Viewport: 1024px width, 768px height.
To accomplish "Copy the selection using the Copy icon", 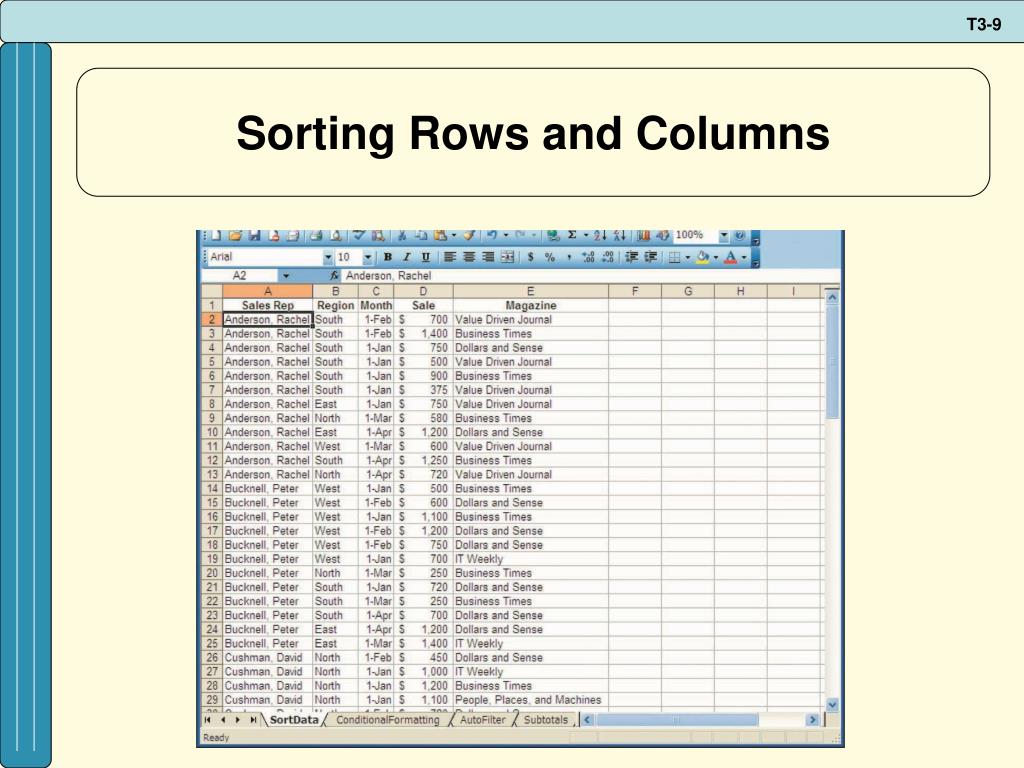I will click(x=421, y=236).
